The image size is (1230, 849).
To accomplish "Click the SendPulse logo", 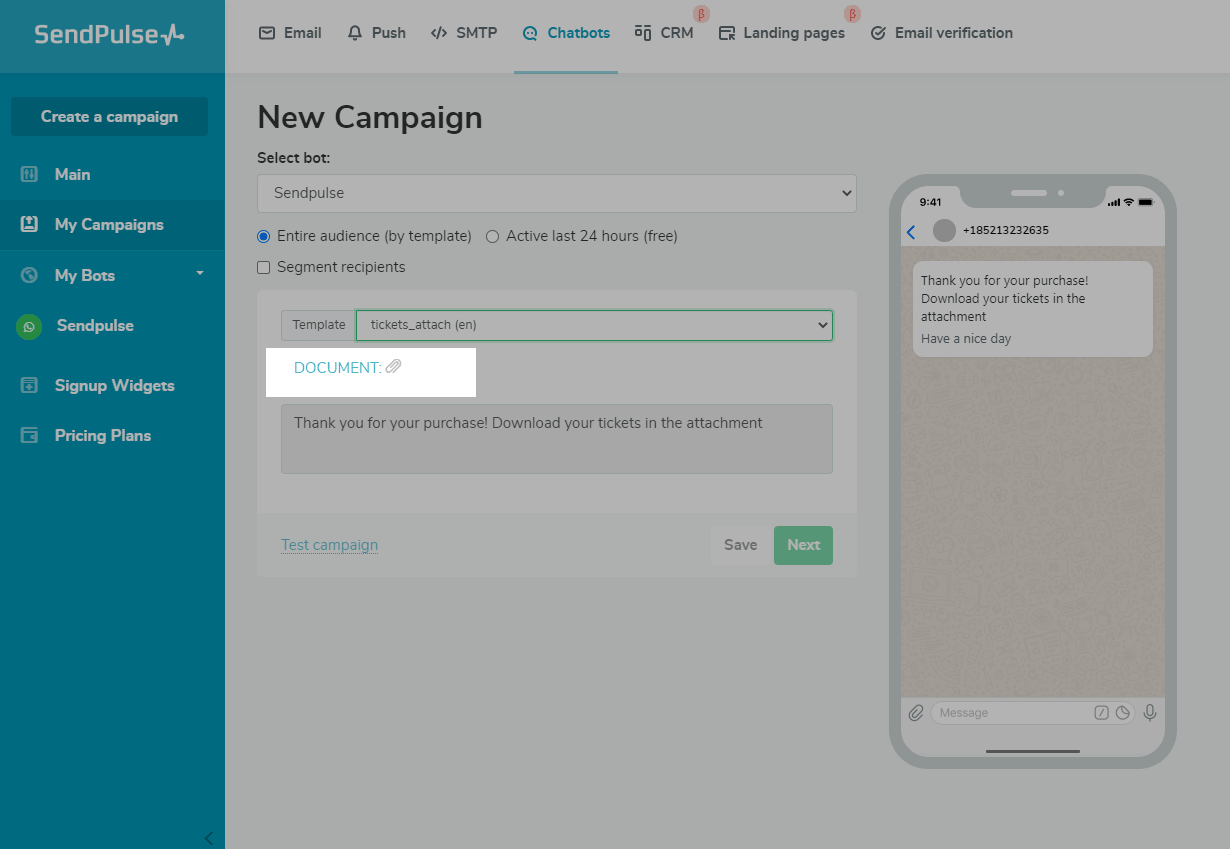I will pos(109,34).
